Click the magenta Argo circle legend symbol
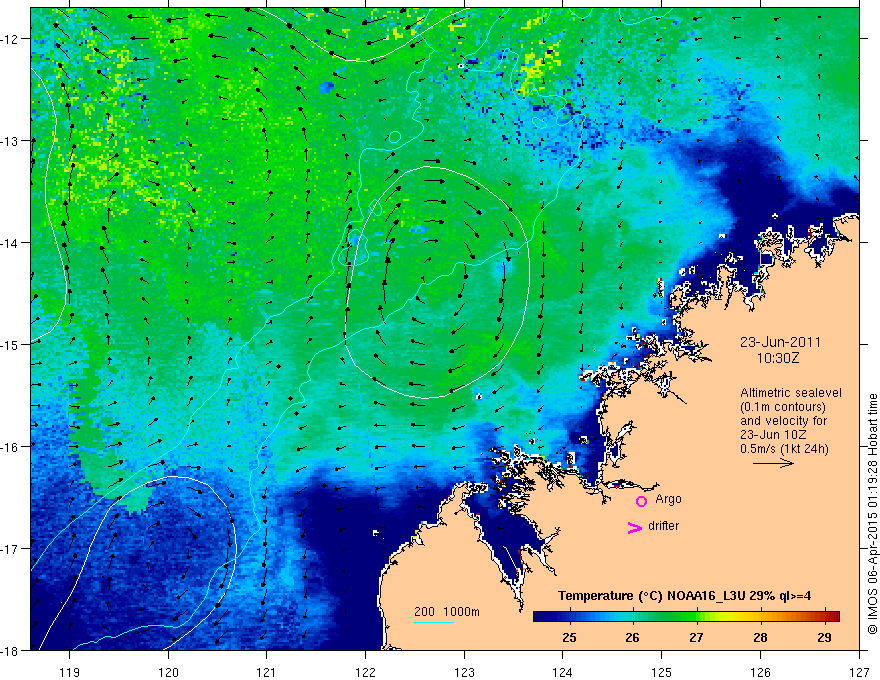Image resolution: width=880 pixels, height=680 pixels. point(641,501)
